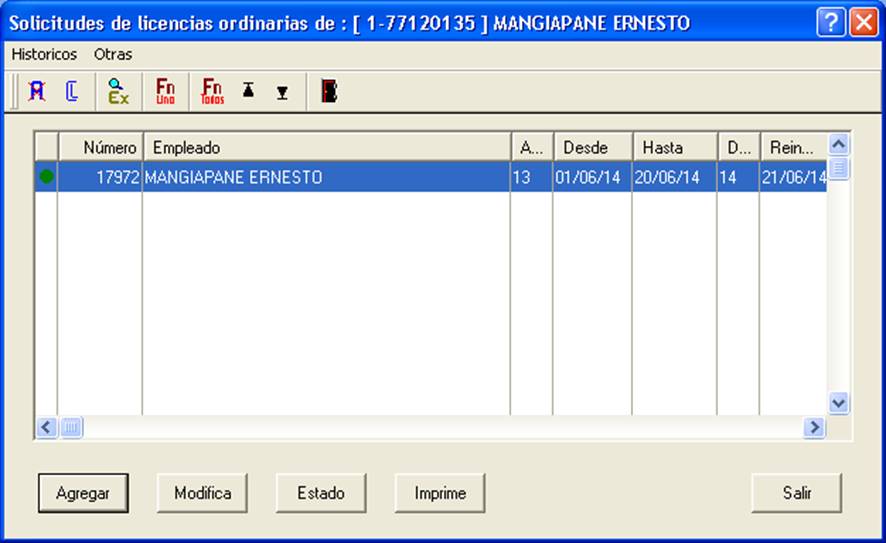
Task: Click the Salir button
Action: click(797, 493)
